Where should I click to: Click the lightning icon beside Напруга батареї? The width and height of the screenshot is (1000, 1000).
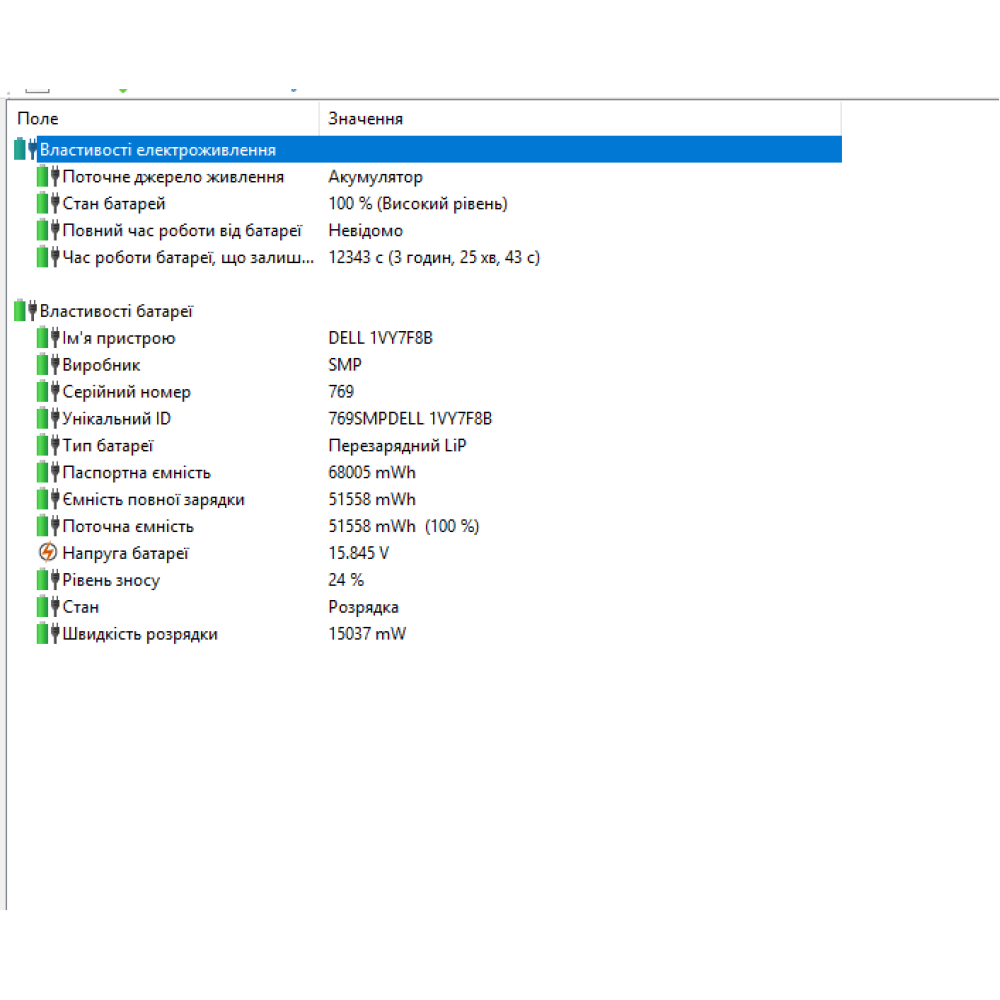[x=46, y=553]
